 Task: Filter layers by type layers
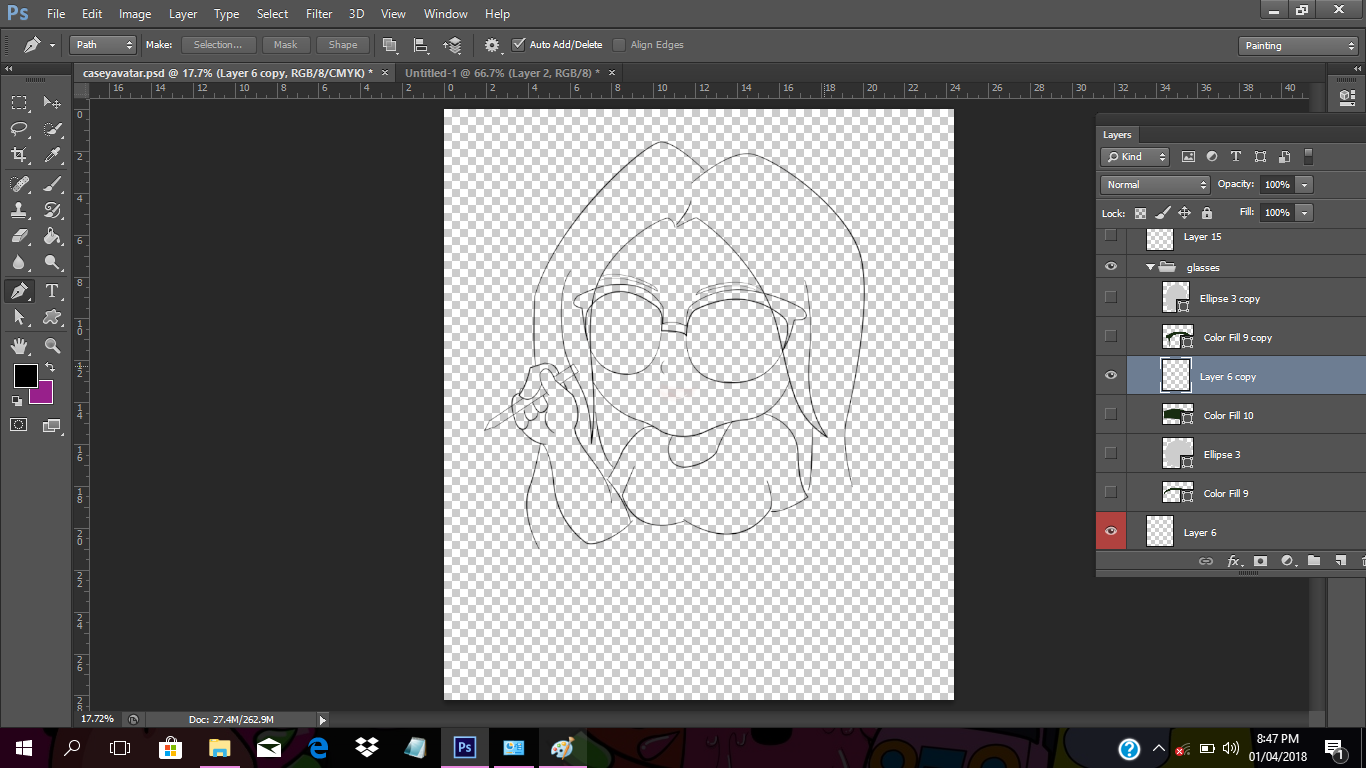[x=1236, y=157]
